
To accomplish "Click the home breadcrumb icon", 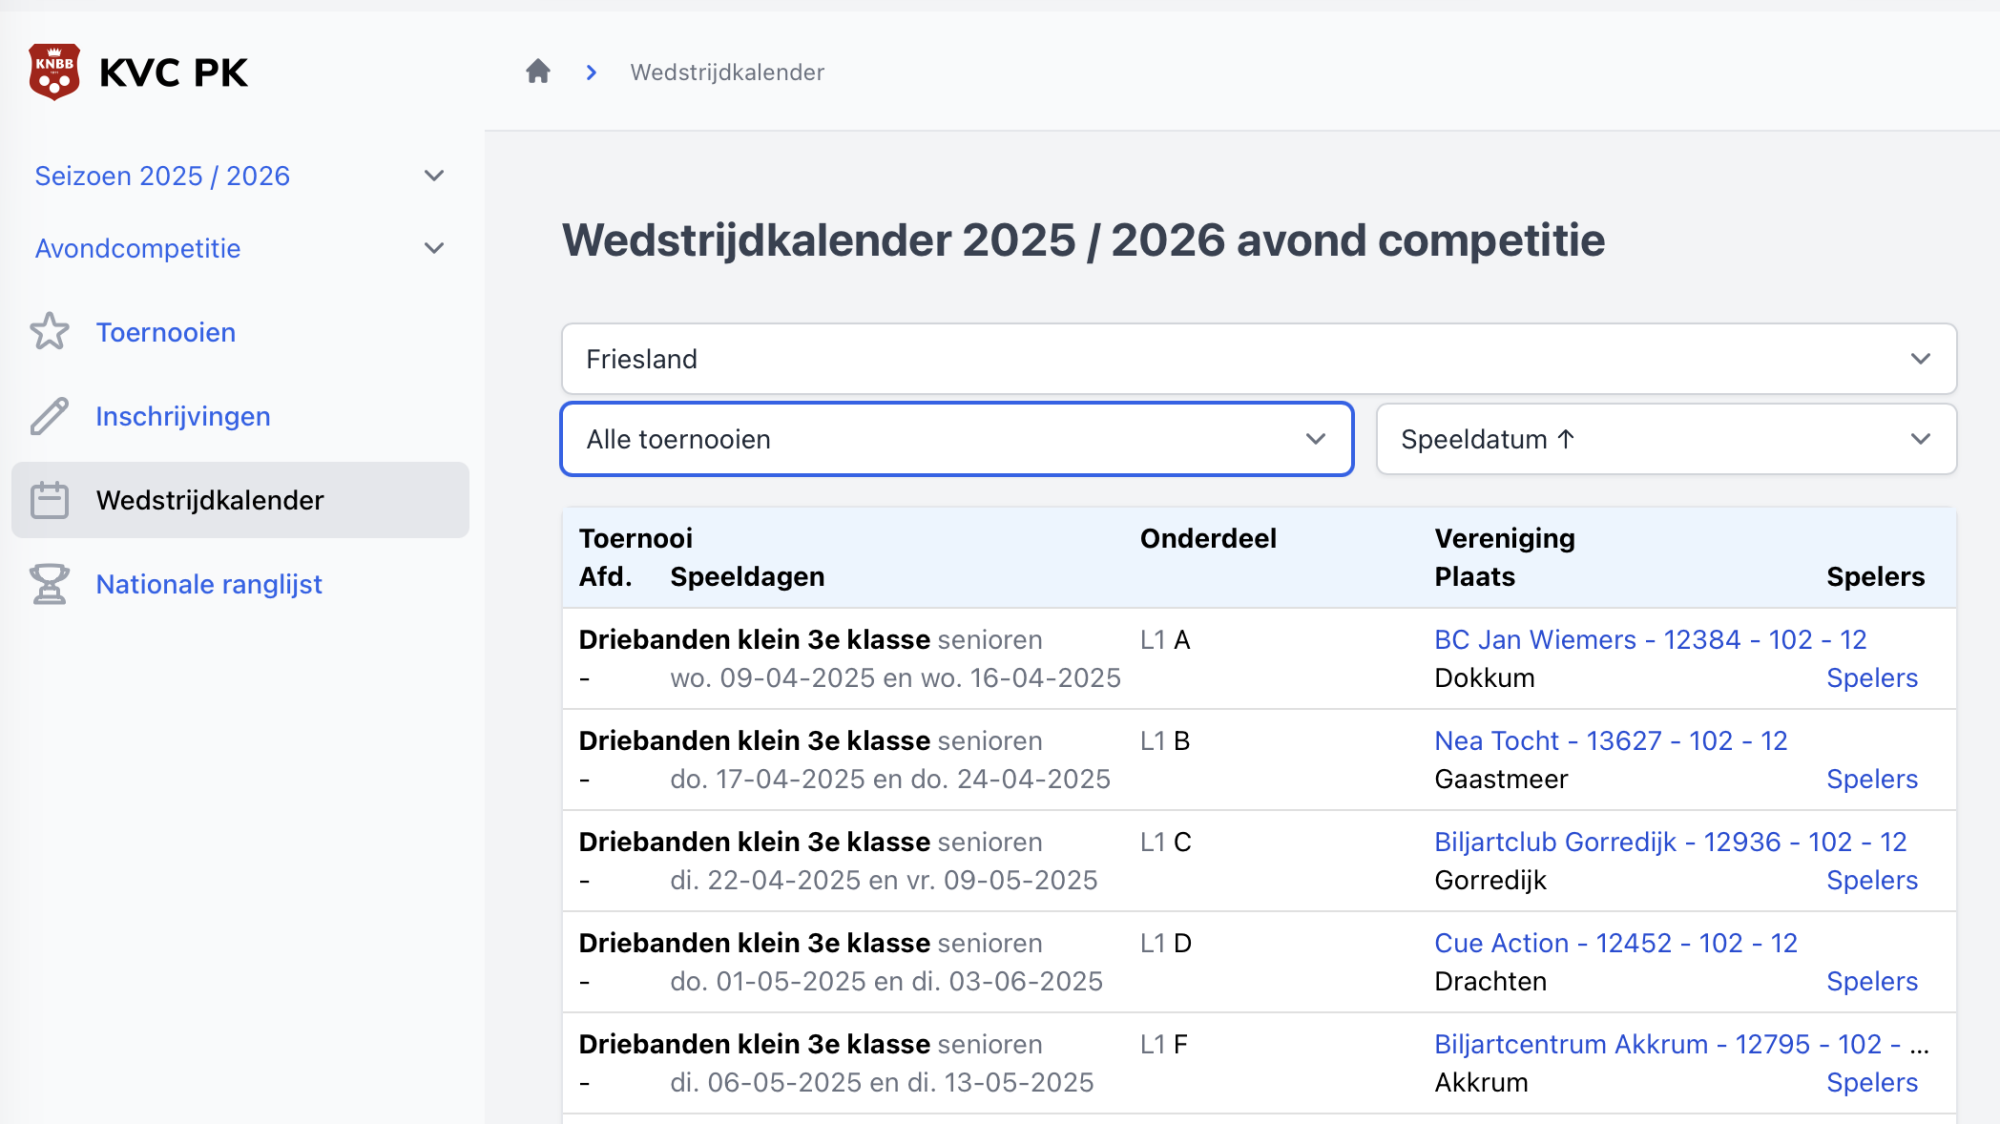I will [x=538, y=72].
